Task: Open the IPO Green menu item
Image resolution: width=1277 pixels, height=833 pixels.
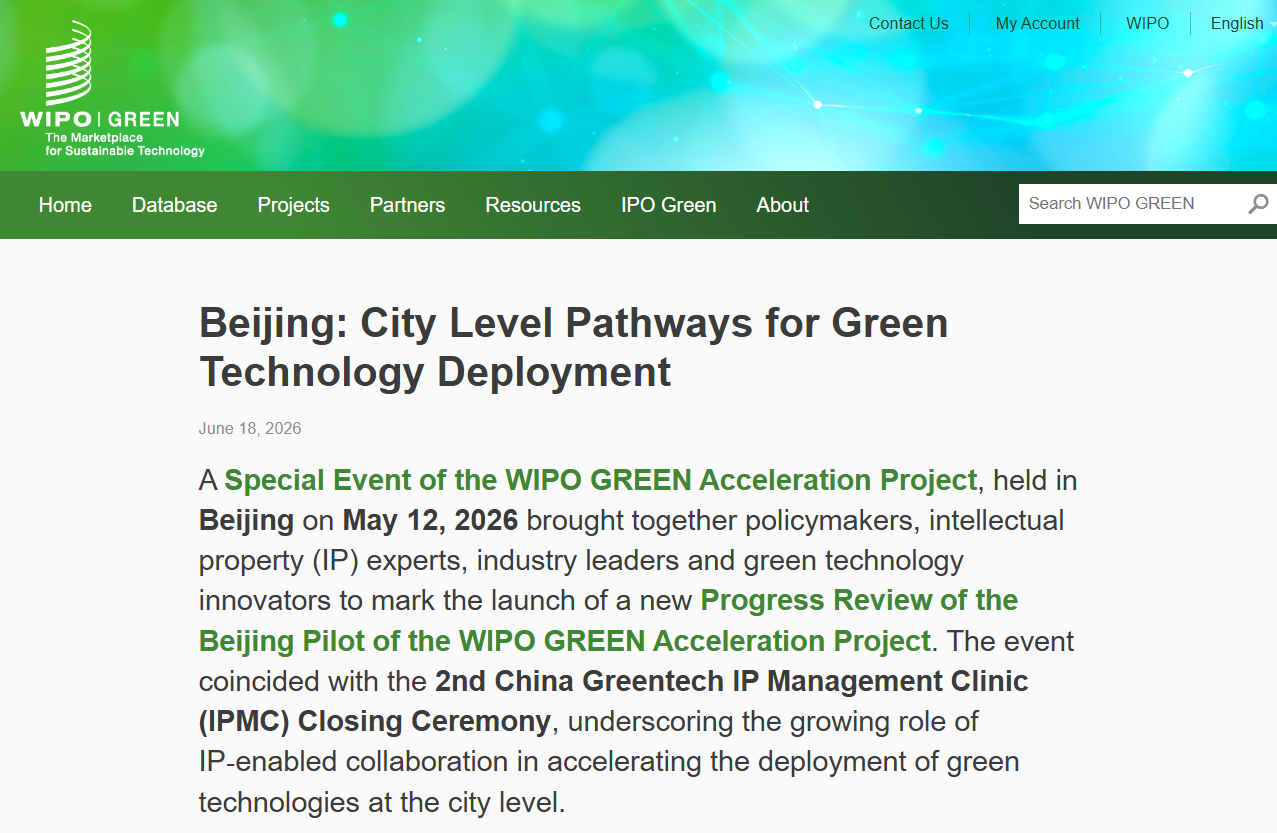Action: pyautogui.click(x=668, y=205)
